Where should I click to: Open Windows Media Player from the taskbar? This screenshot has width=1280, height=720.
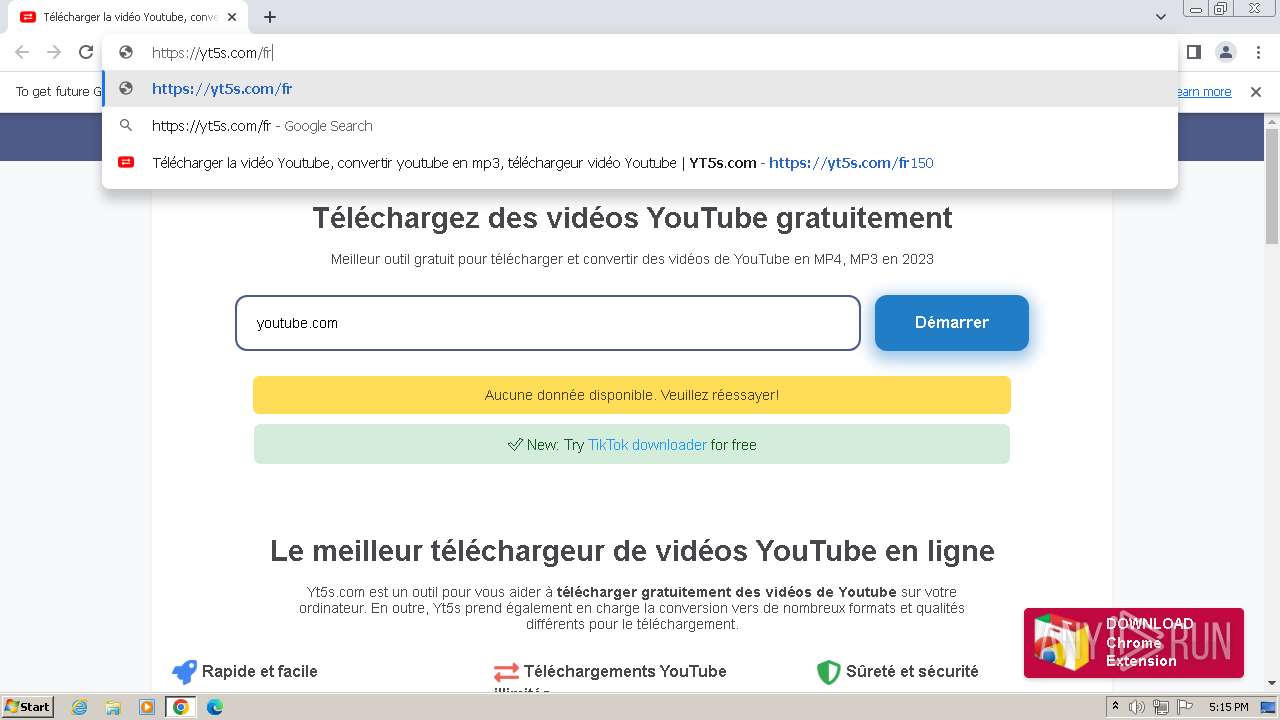pyautogui.click(x=147, y=707)
